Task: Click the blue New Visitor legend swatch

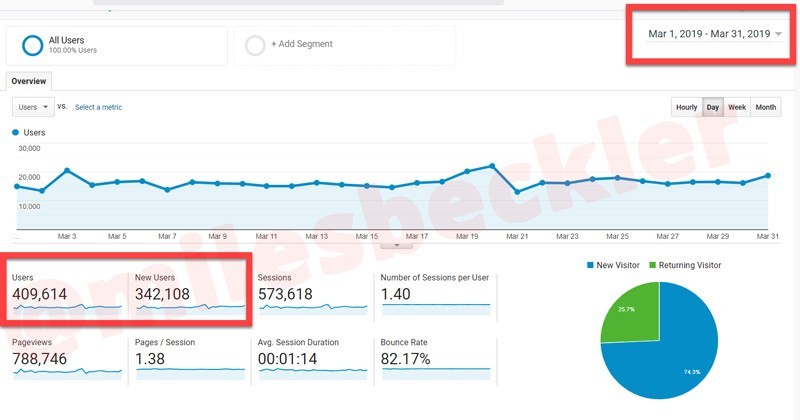Action: tap(590, 265)
